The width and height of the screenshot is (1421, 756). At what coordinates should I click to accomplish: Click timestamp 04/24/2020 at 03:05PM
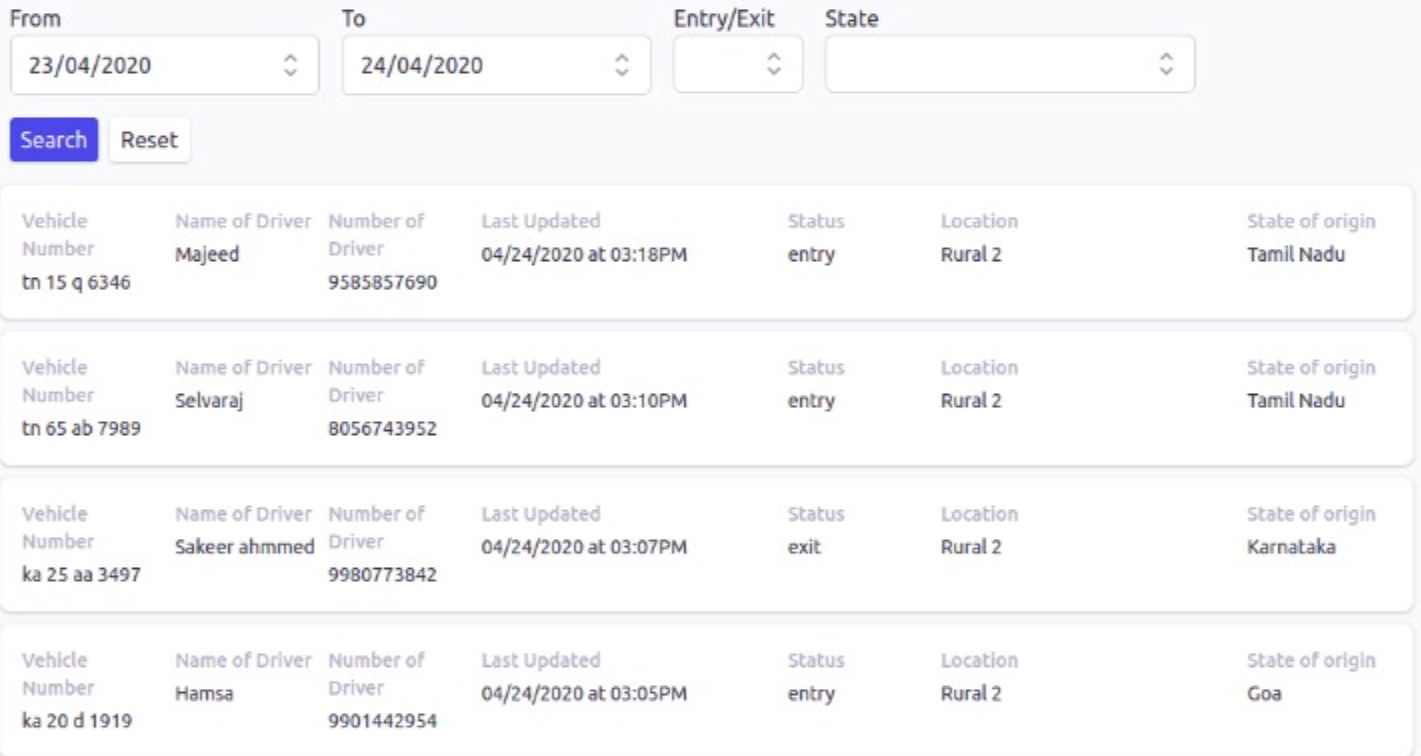click(584, 693)
